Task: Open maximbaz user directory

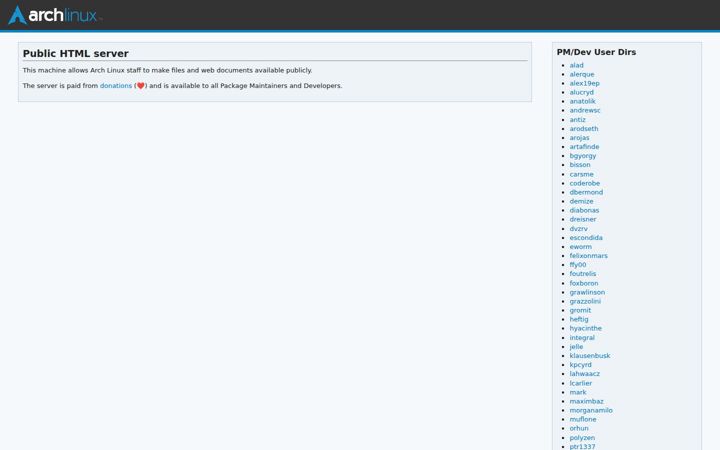Action: (x=586, y=401)
